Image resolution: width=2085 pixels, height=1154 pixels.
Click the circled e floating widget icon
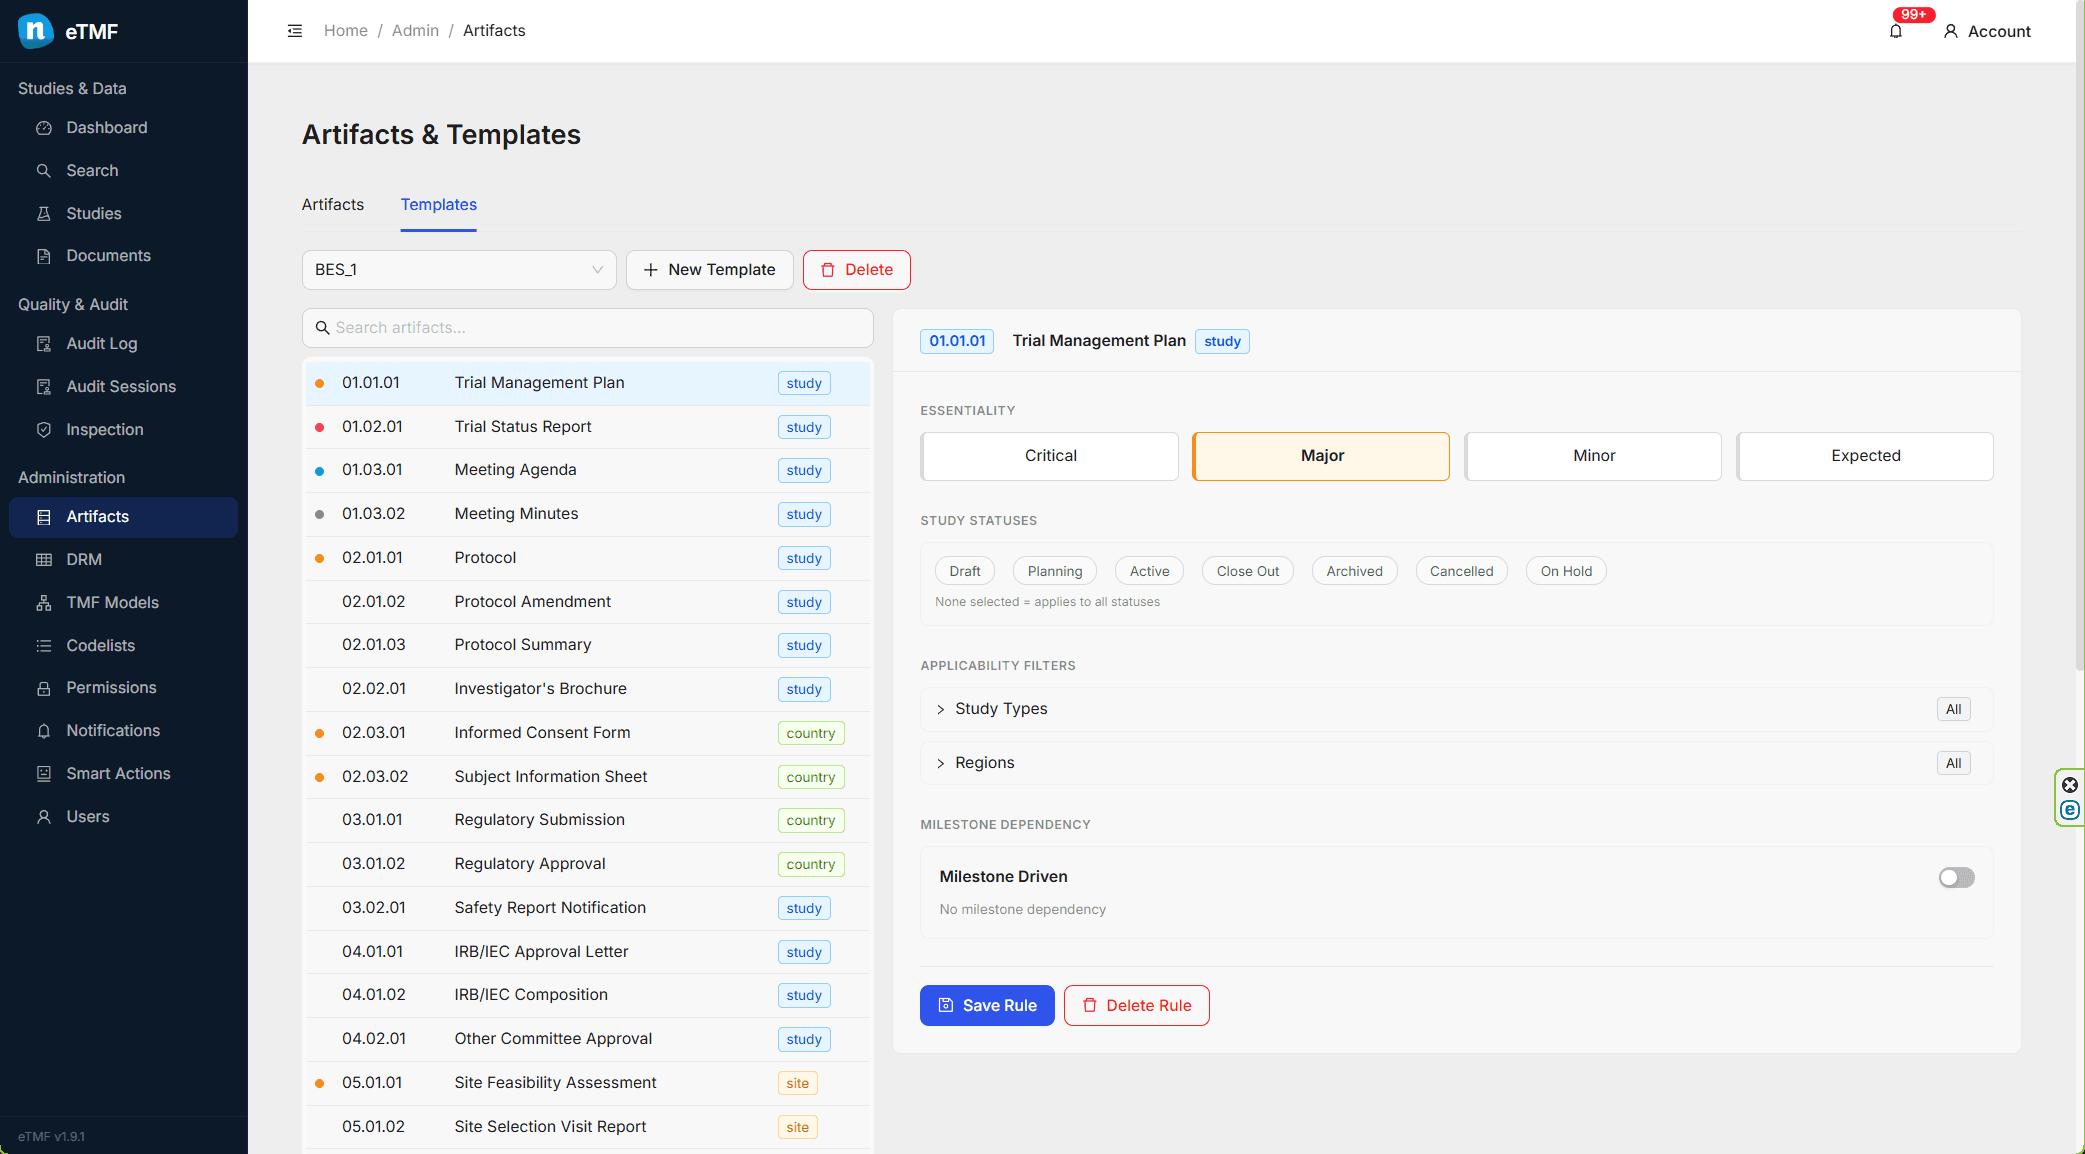click(x=2070, y=810)
